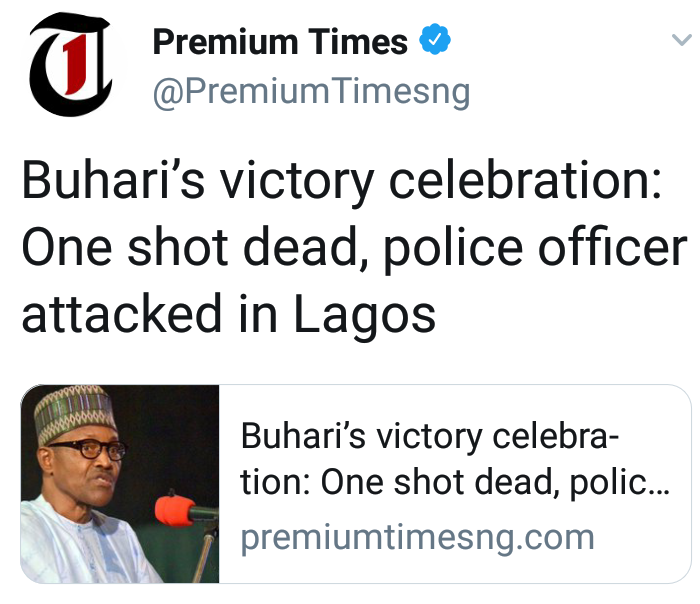Click the @PremiumTimesng handle
This screenshot has height=604, width=700.
(x=310, y=94)
